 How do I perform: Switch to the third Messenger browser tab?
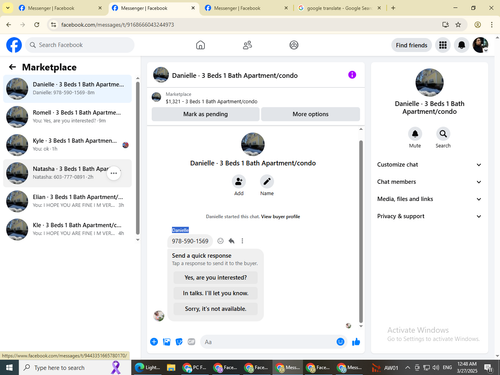point(246,8)
